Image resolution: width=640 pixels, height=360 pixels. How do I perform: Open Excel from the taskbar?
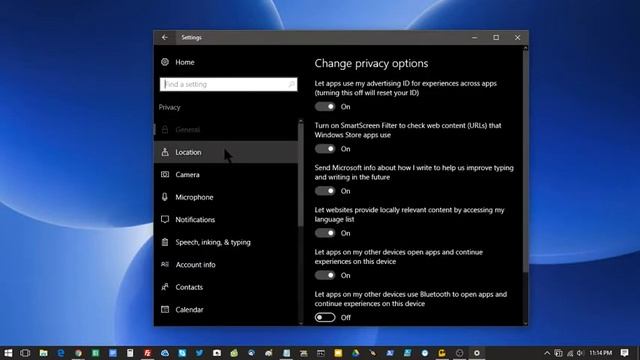[x=96, y=353]
